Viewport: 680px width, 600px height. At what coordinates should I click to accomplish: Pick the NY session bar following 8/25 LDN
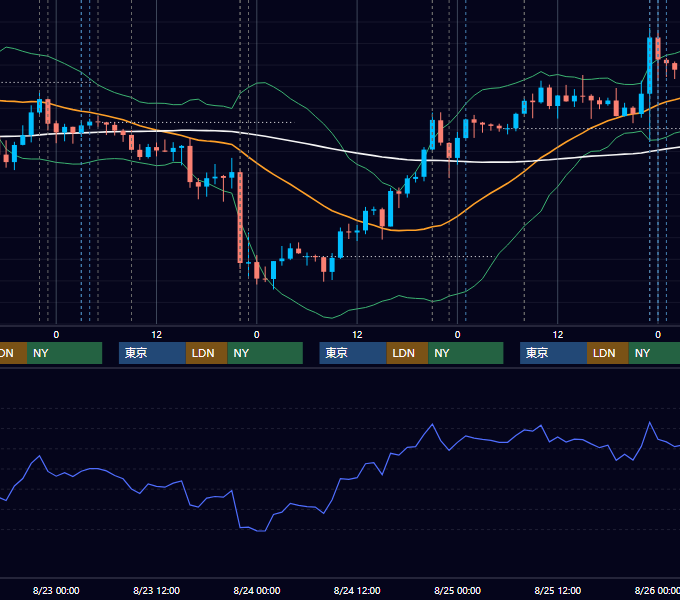pyautogui.click(x=654, y=353)
